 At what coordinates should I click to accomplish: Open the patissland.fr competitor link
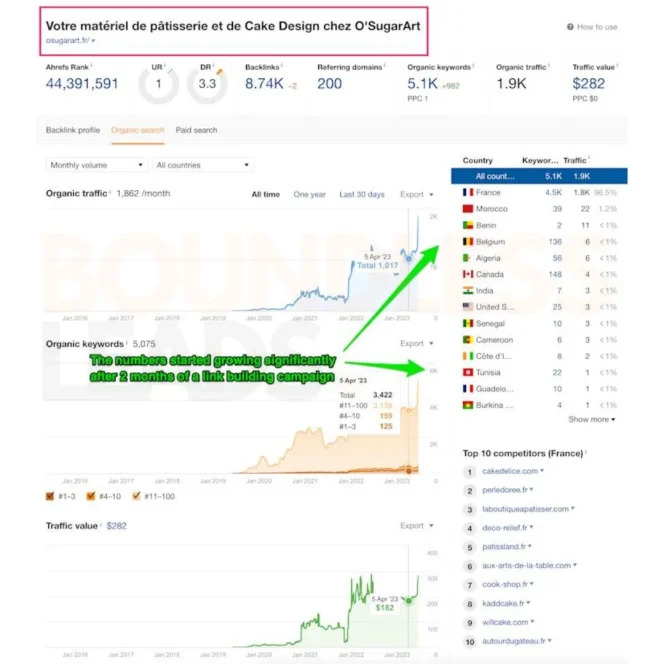pyautogui.click(x=504, y=546)
